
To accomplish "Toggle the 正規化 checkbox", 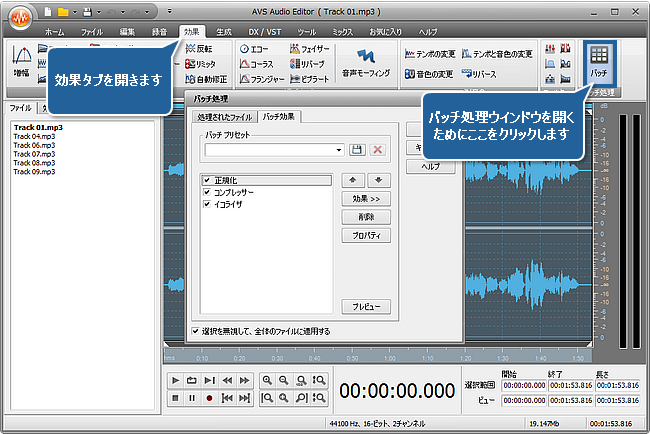I will pyautogui.click(x=207, y=180).
